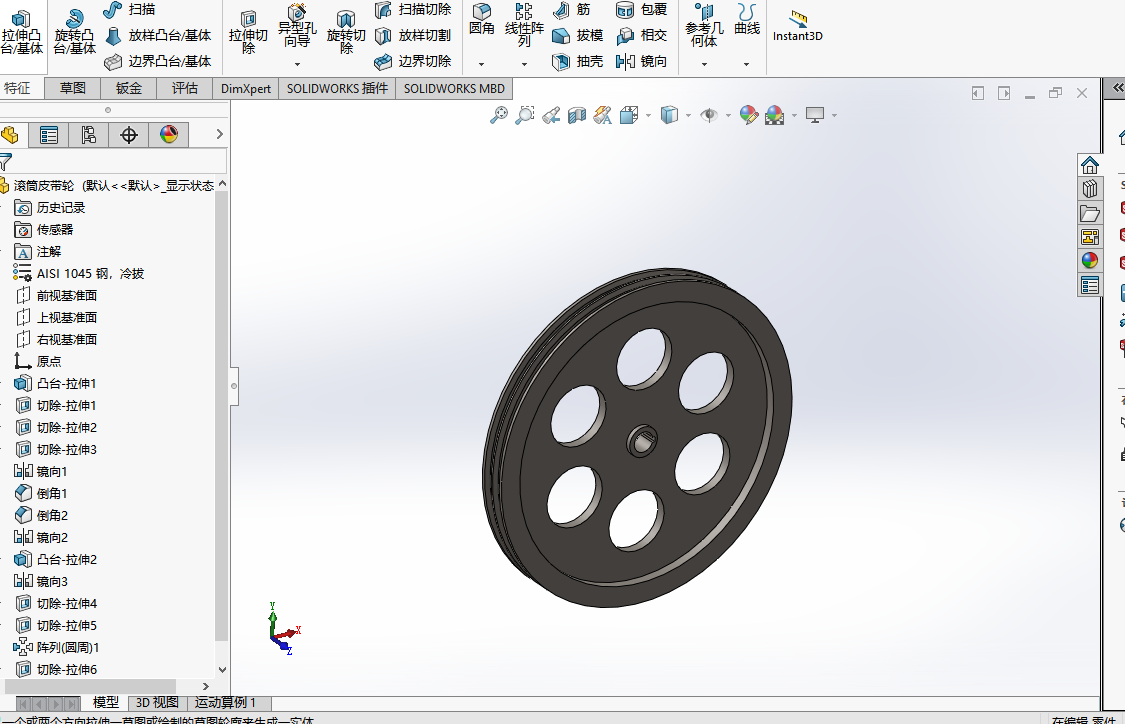Open the FeatureManager design tree tab
This screenshot has height=724, width=1125.
(x=10, y=135)
